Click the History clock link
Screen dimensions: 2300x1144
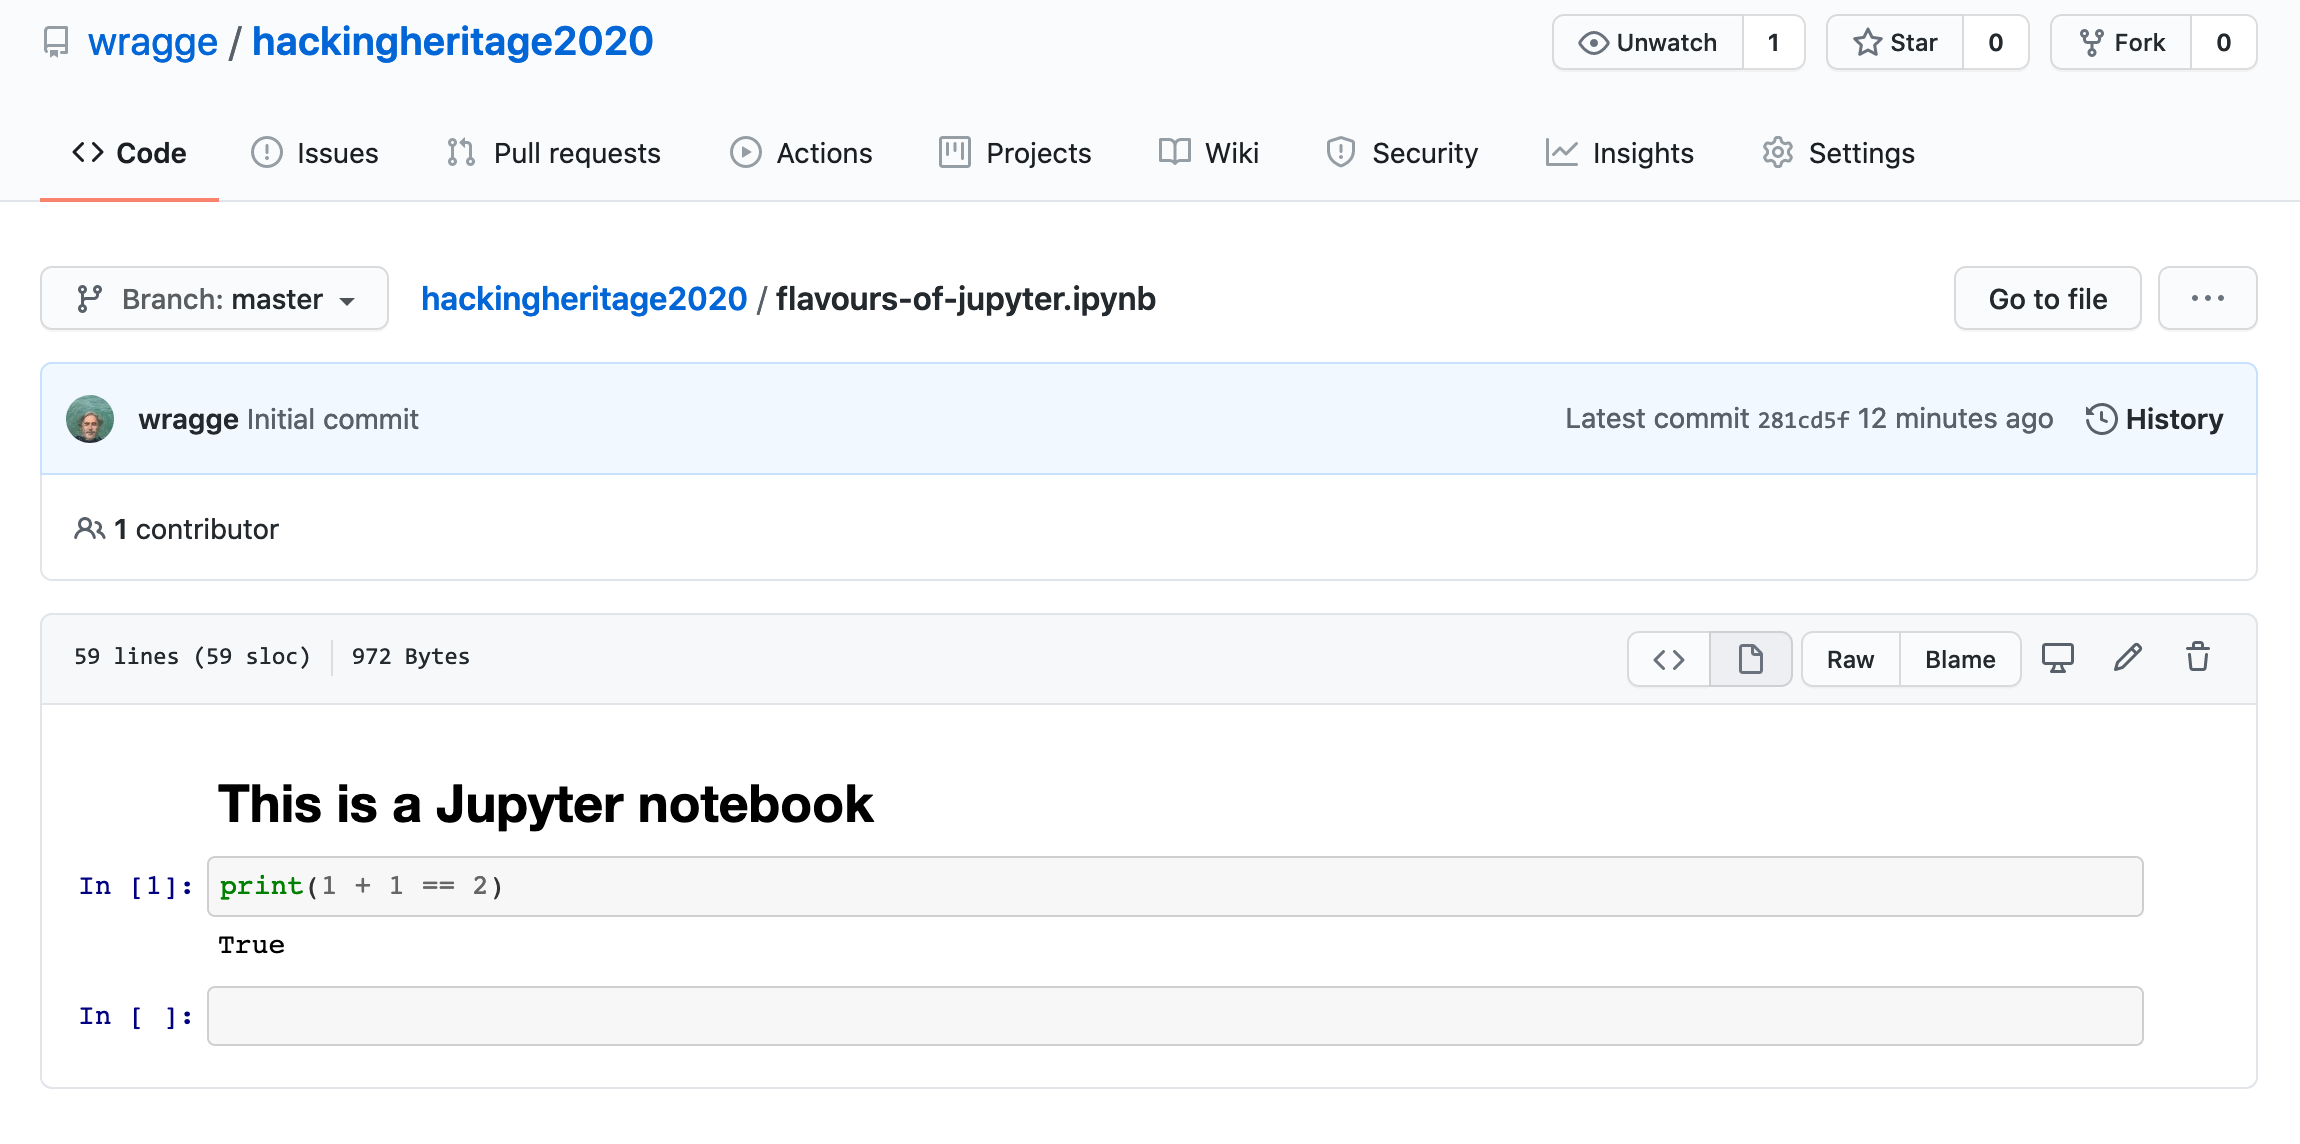2154,419
